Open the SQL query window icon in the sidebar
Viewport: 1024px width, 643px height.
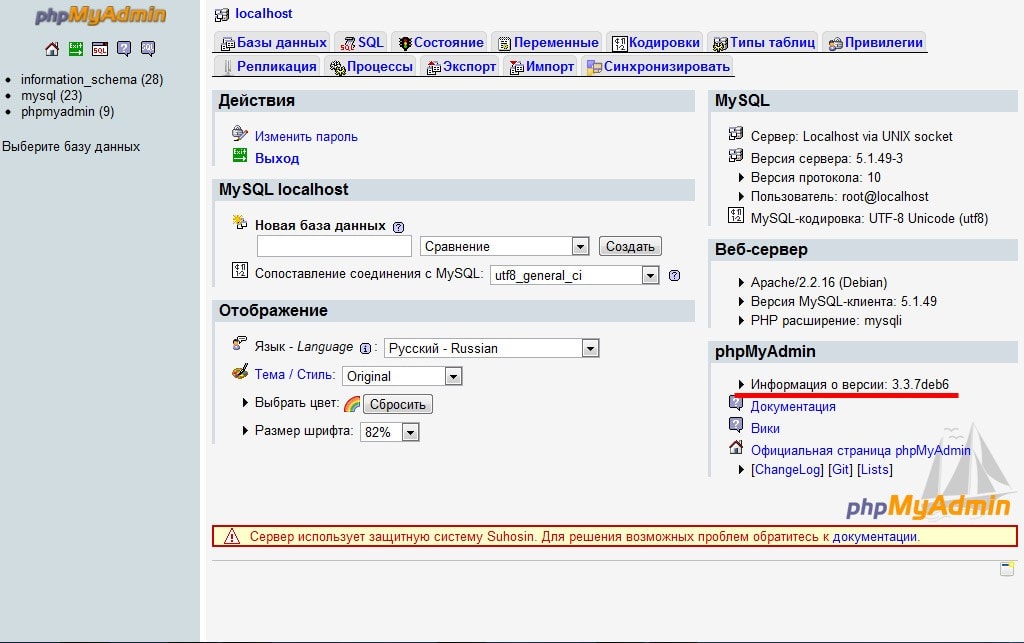[x=100, y=49]
